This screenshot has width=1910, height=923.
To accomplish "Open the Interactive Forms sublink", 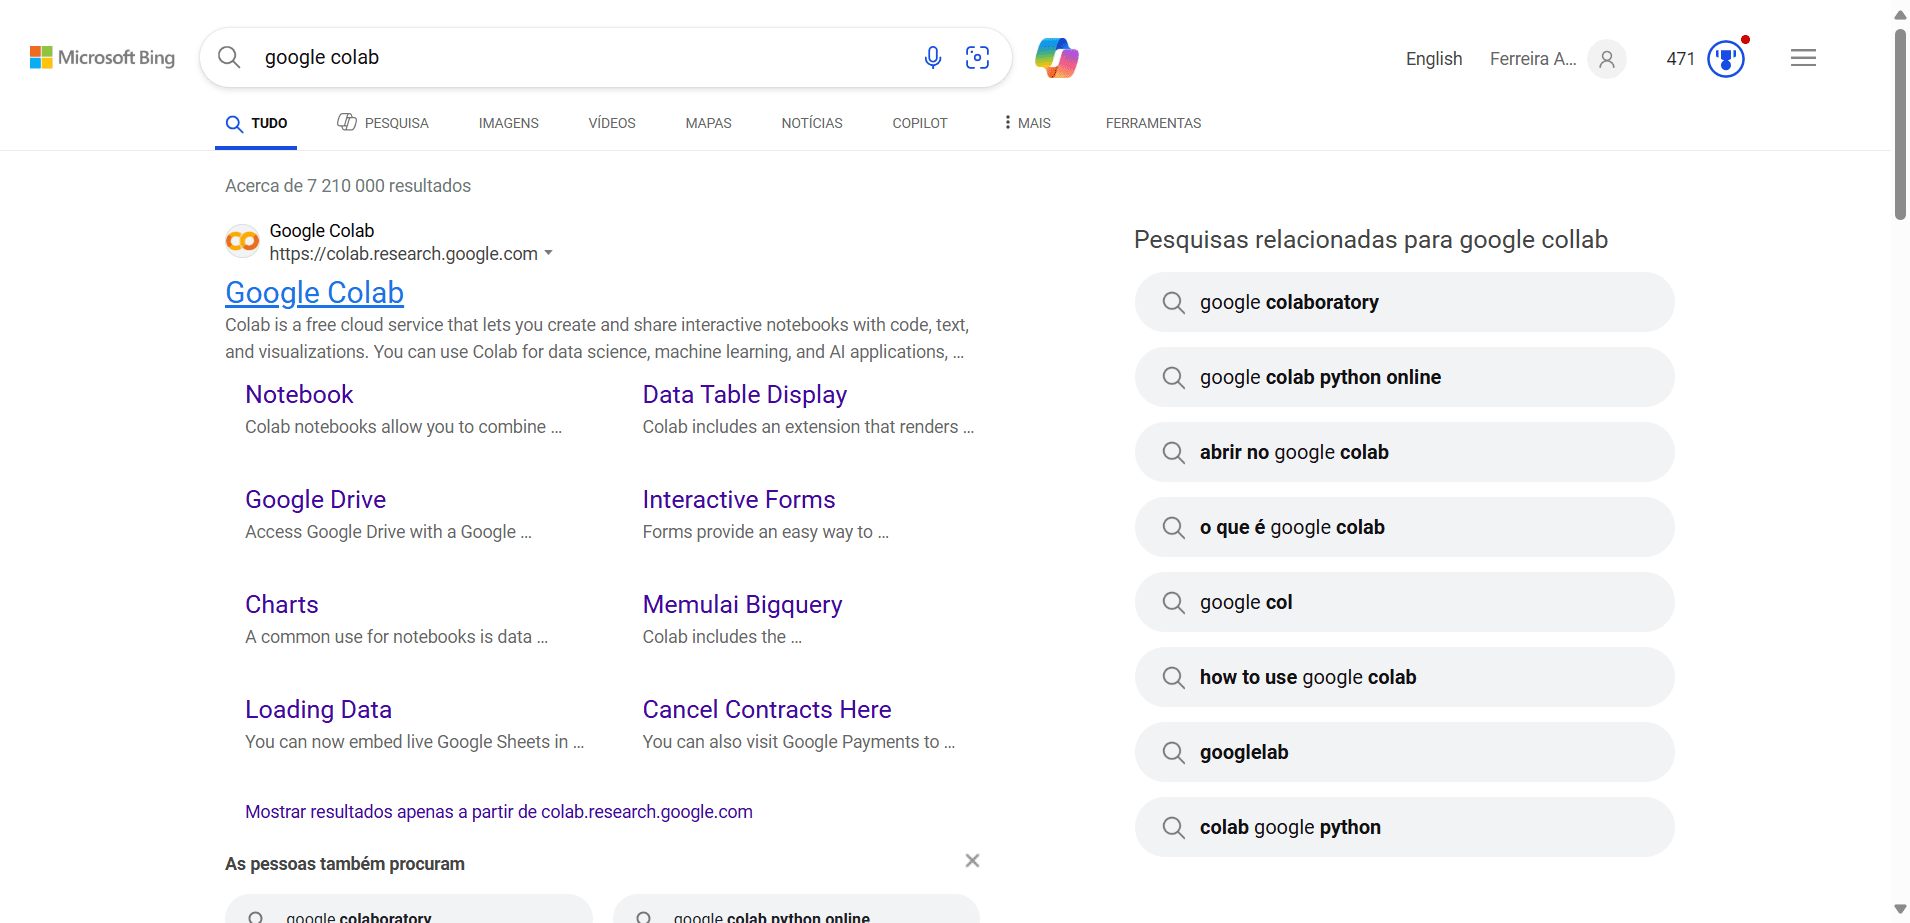I will pyautogui.click(x=739, y=500).
